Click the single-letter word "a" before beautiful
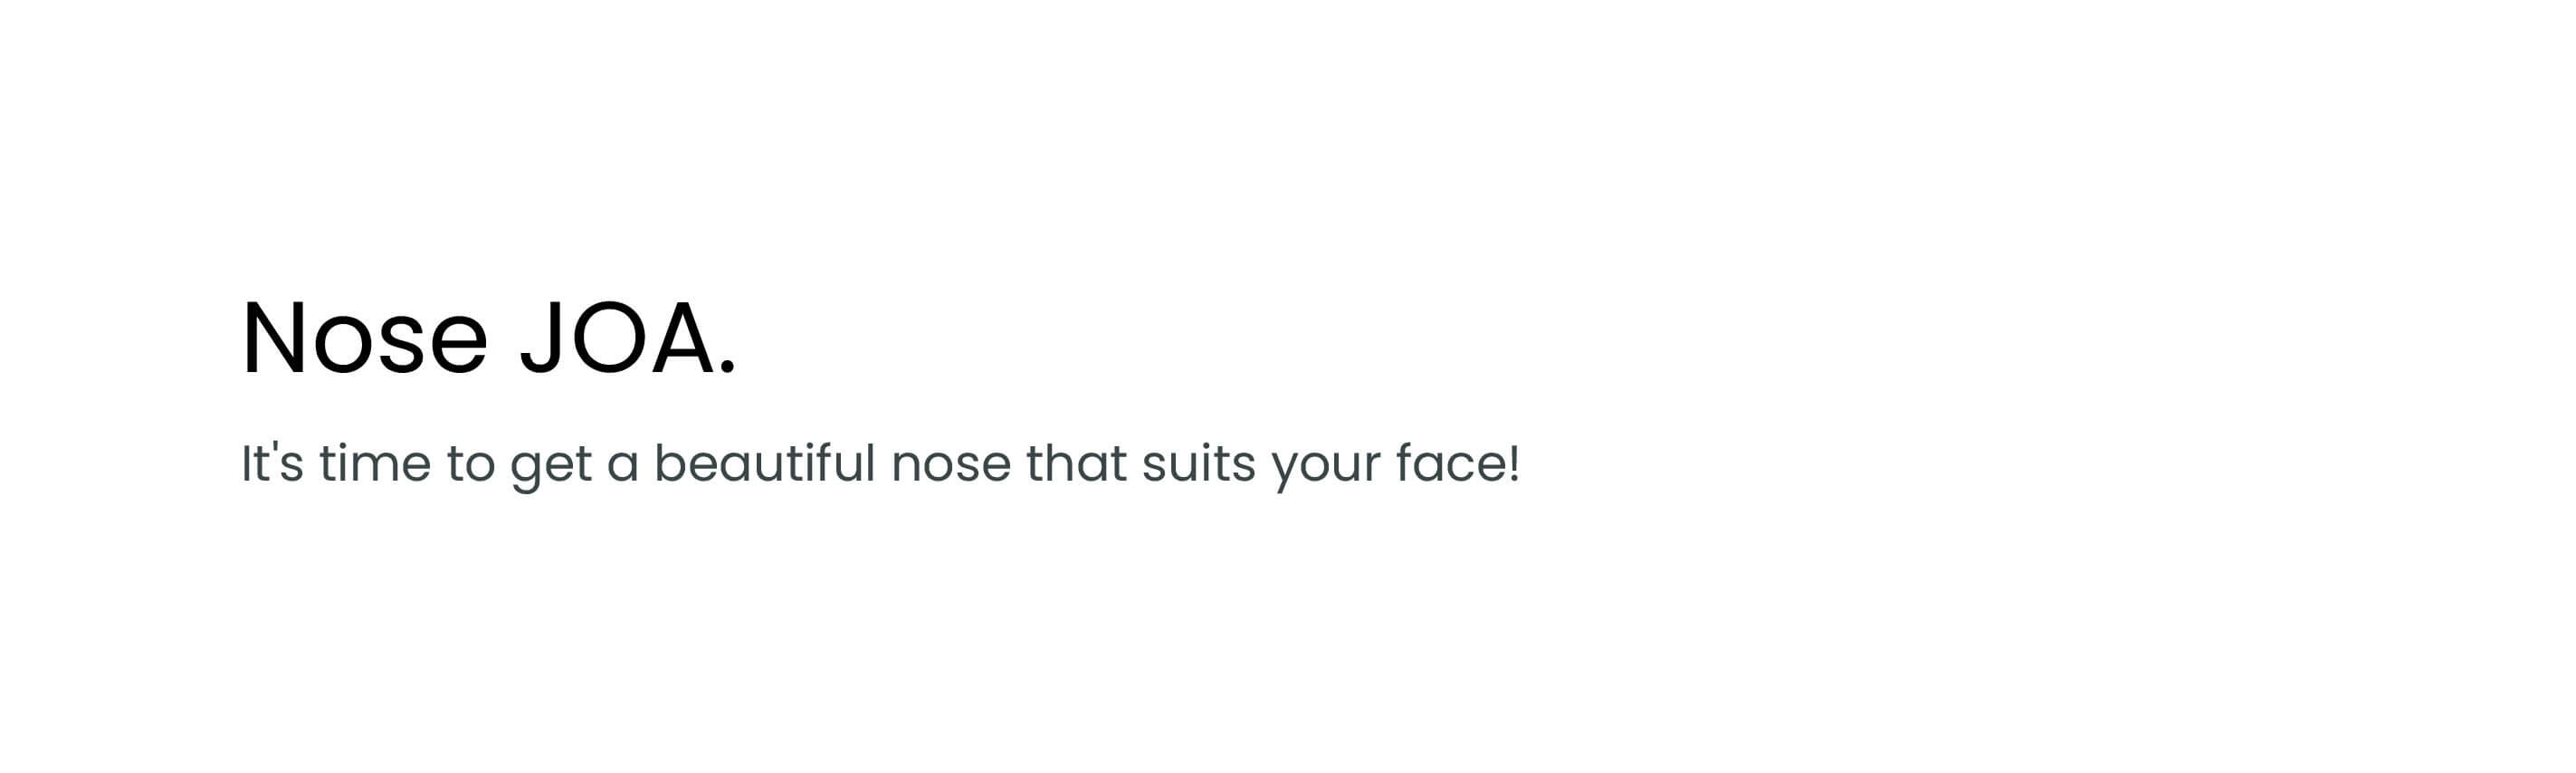2576x773 pixels. pyautogui.click(x=623, y=468)
